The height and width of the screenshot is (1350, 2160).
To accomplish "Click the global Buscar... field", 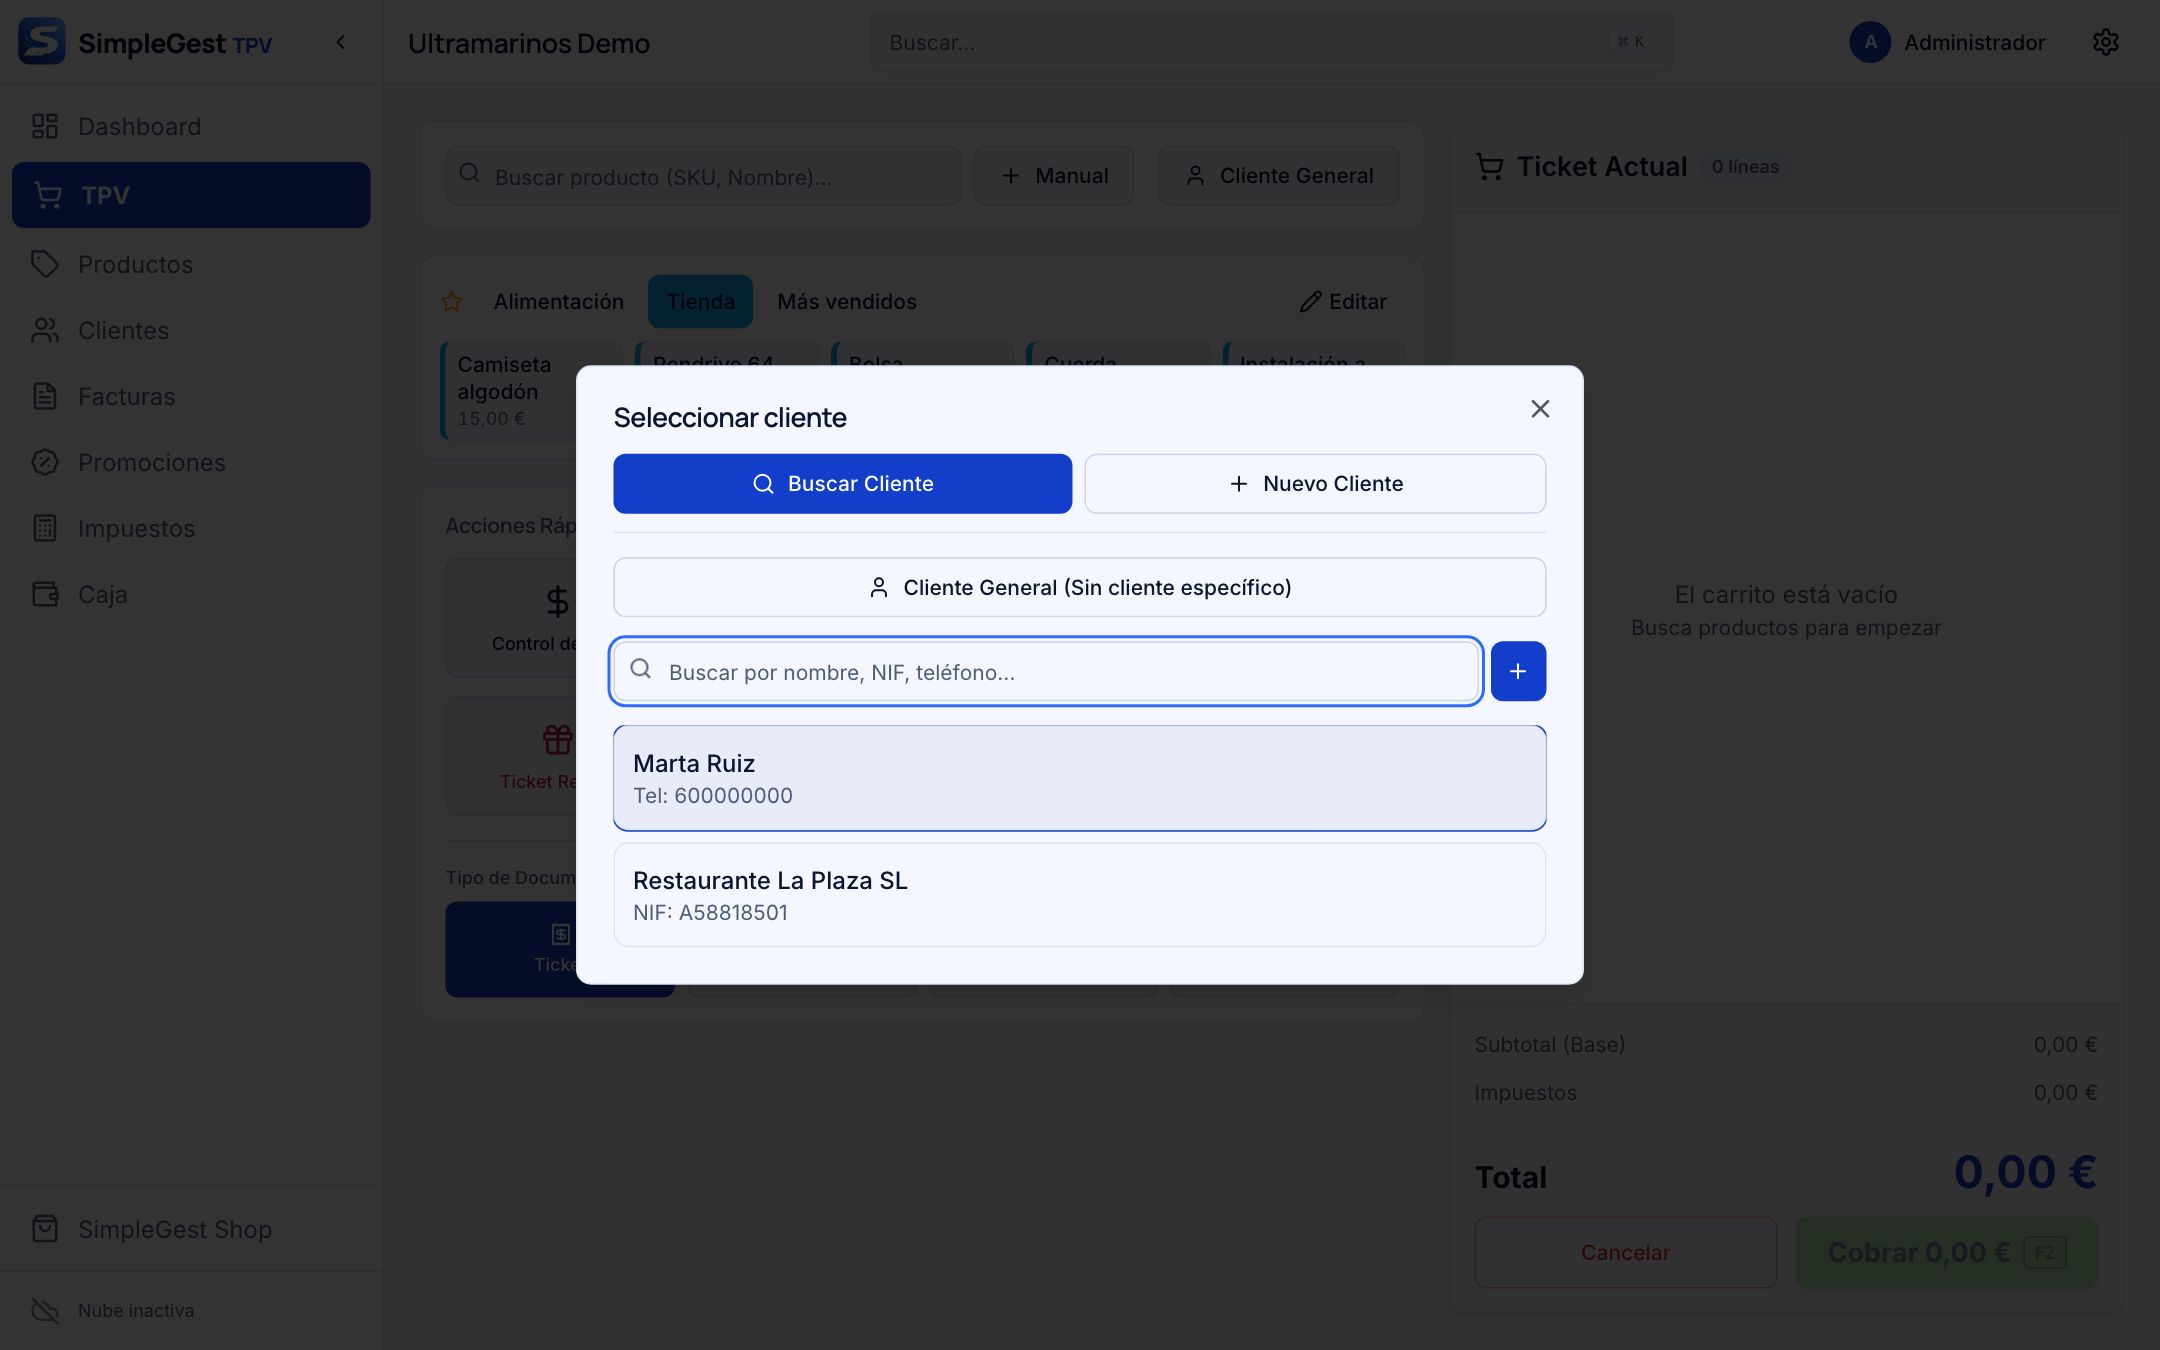I will click(1271, 42).
